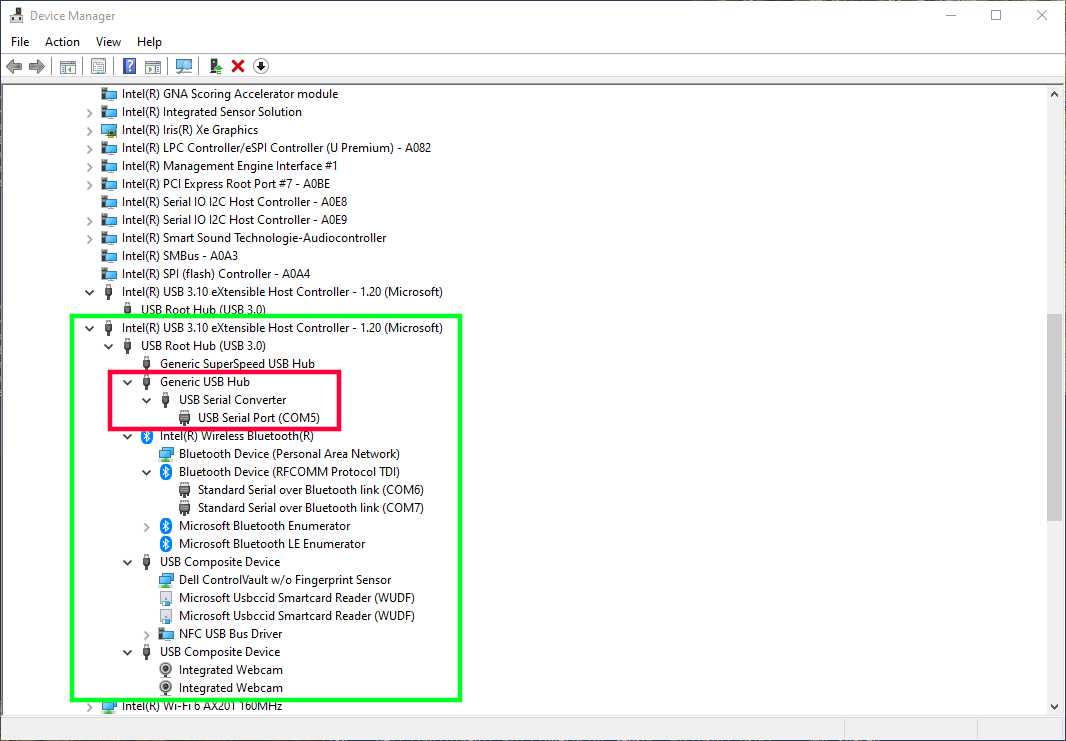1066x741 pixels.
Task: Click the Show/Hide console tree icon
Action: click(67, 66)
